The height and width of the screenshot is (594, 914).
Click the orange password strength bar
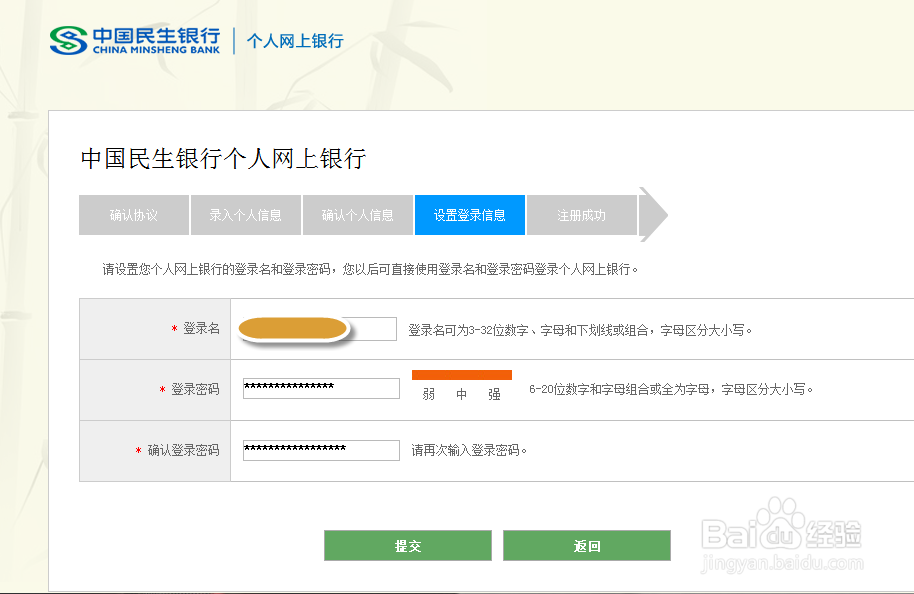point(461,375)
